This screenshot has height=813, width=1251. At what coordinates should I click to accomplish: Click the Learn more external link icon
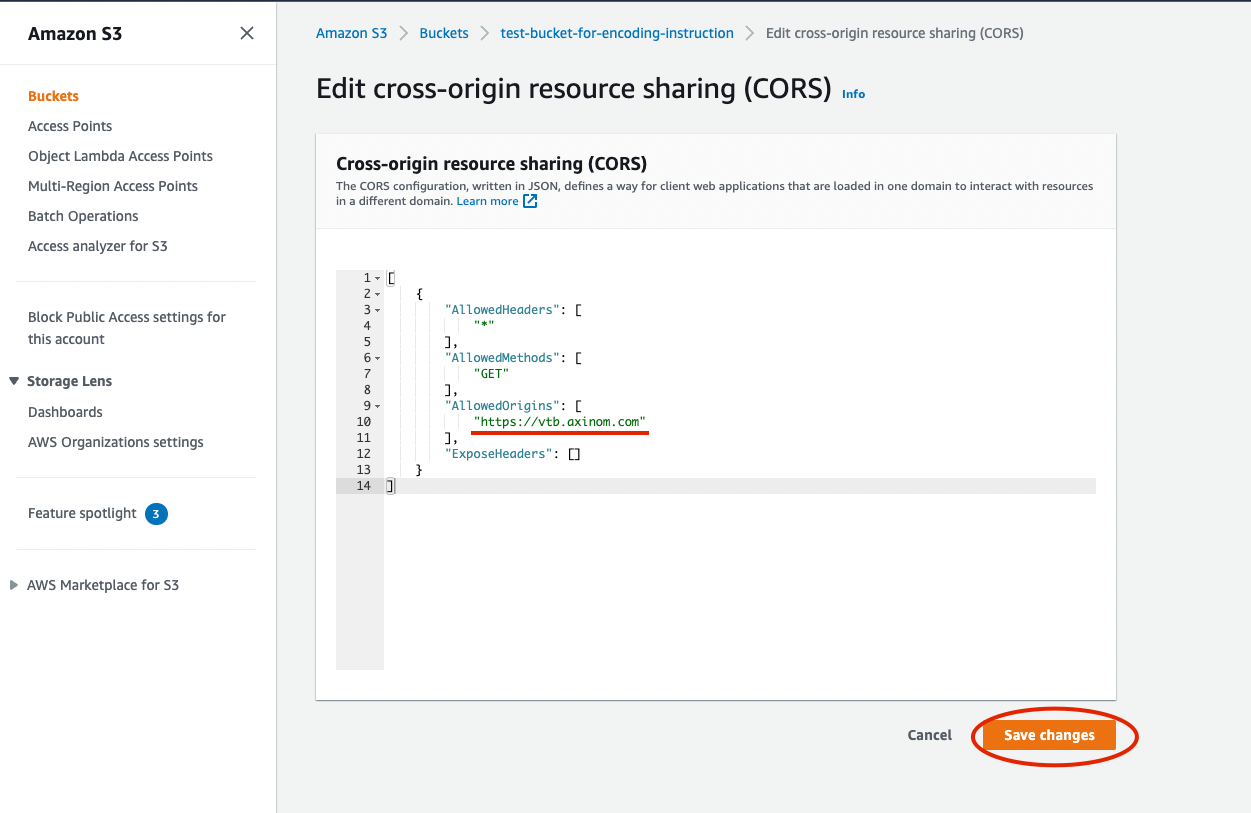pos(530,201)
